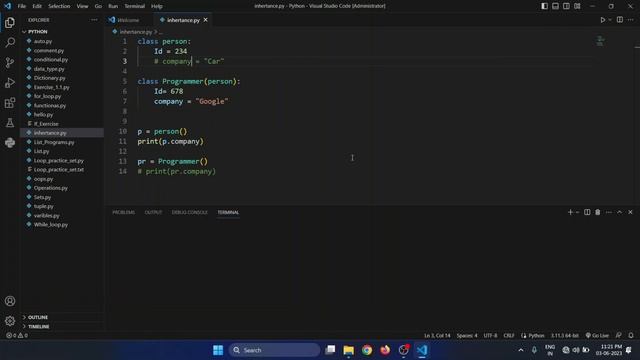
Task: Maximize the panel size chevron
Action: 620,212
